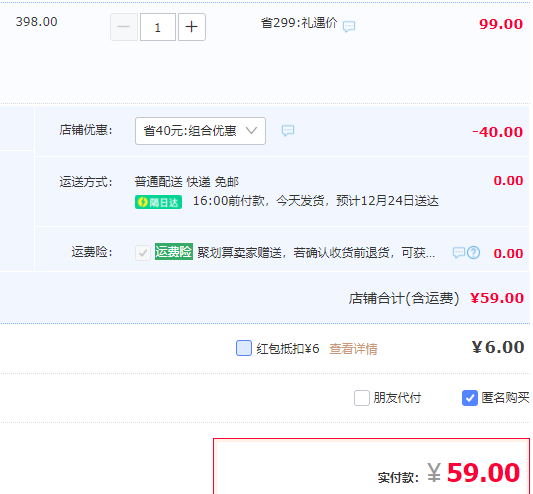Click the truncated 聚划算卖家赠送 insurance description

[316, 253]
